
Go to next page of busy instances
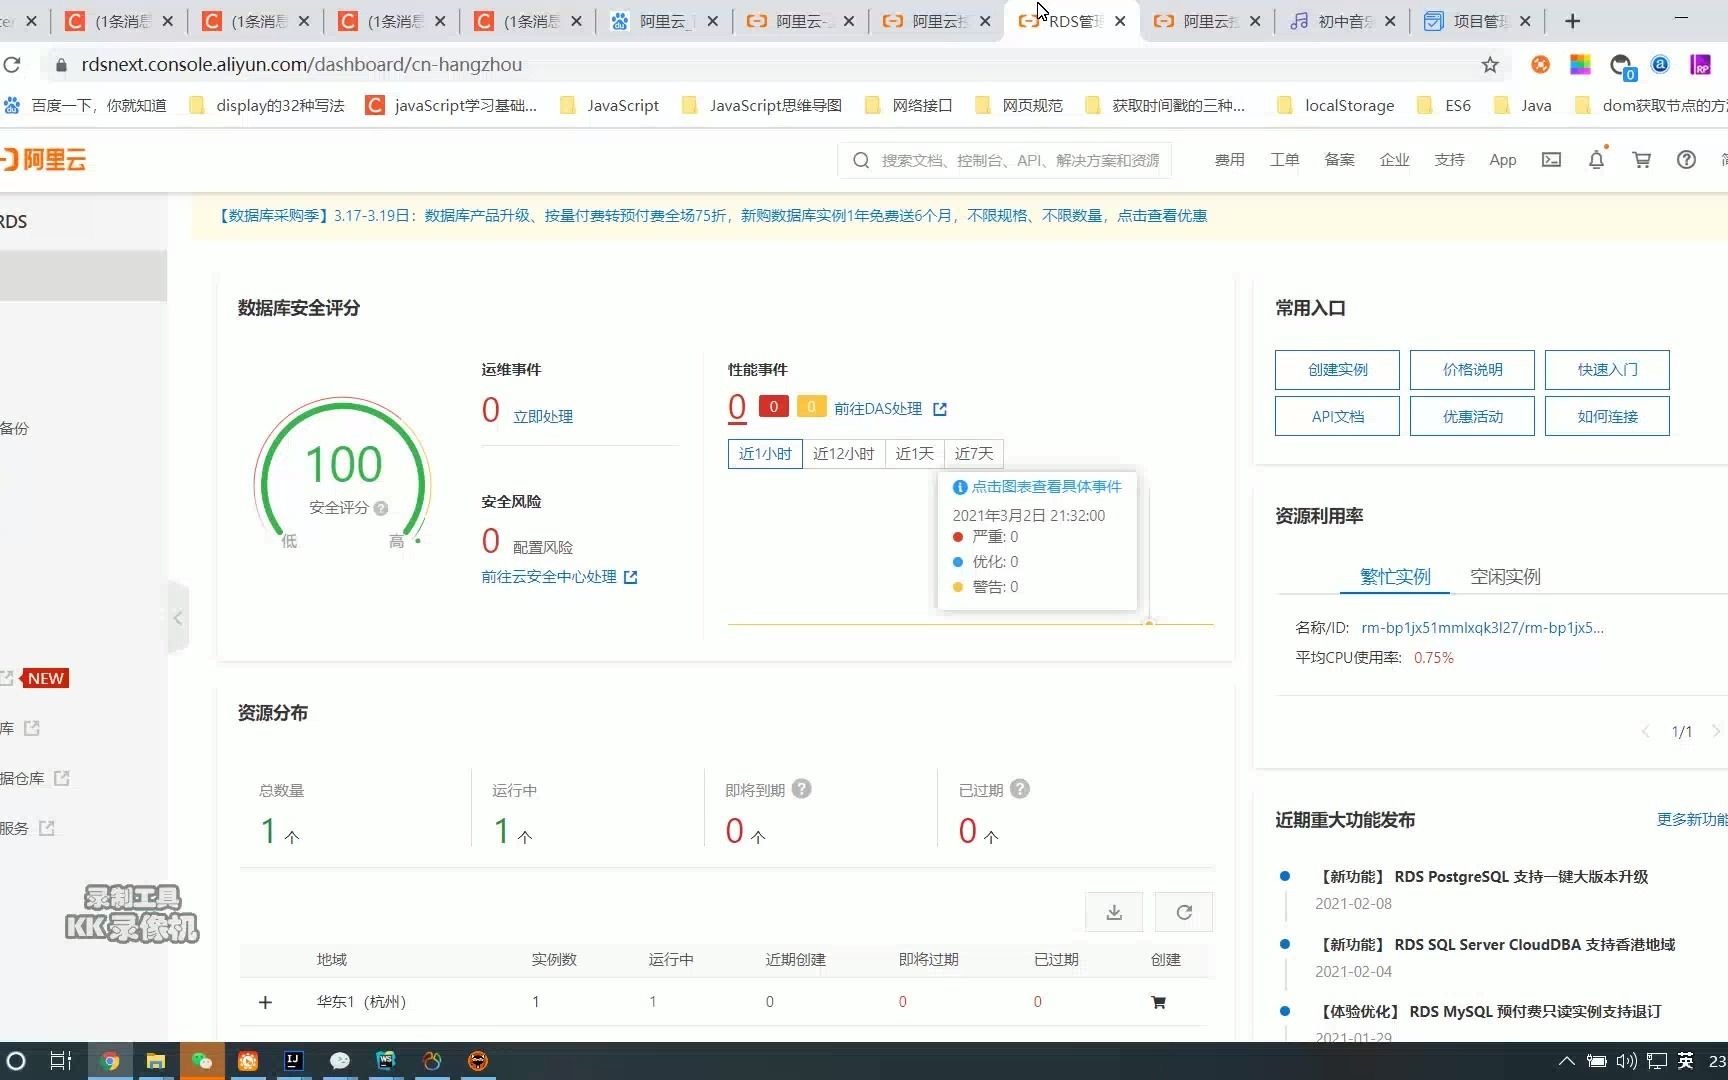1716,731
